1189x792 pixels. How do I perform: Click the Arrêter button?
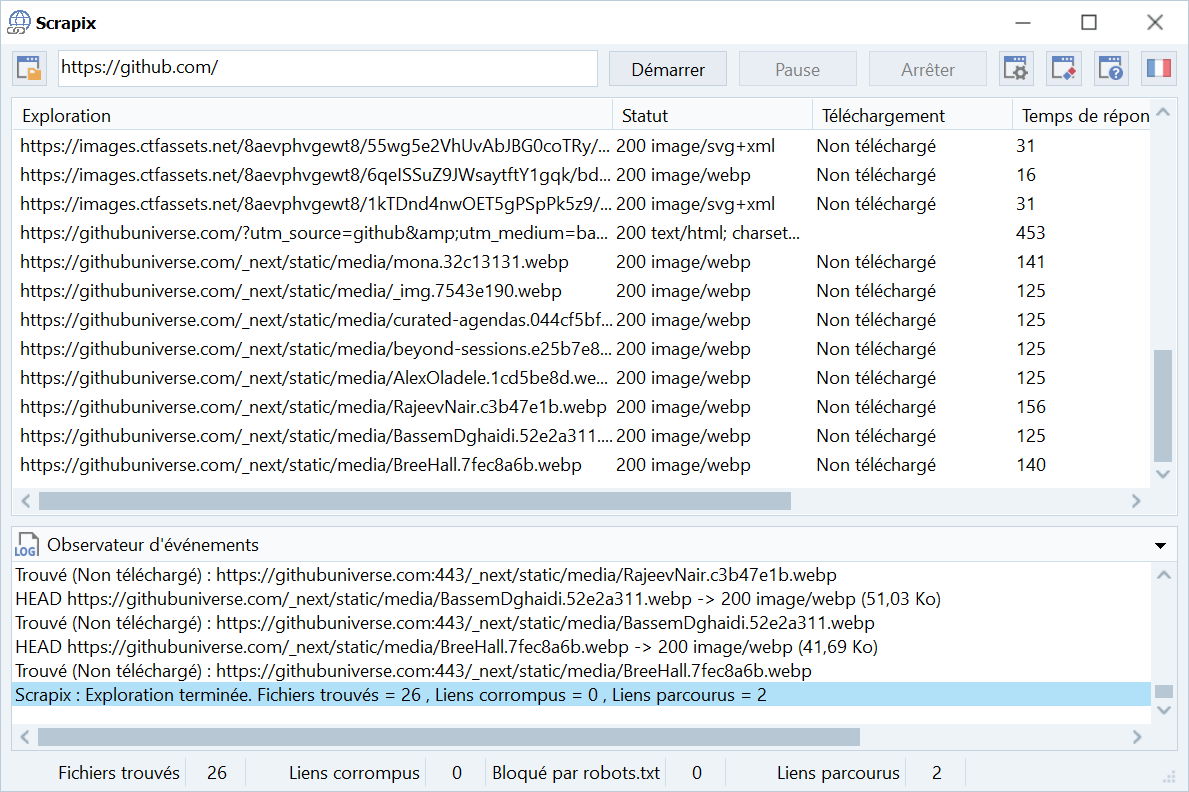[927, 70]
